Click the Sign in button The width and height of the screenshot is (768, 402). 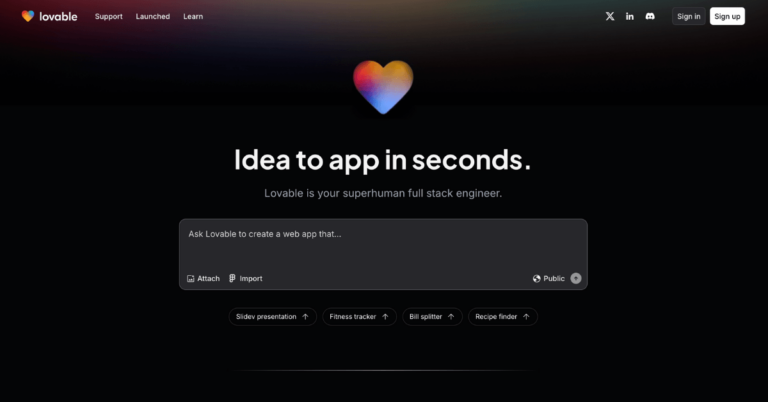689,16
